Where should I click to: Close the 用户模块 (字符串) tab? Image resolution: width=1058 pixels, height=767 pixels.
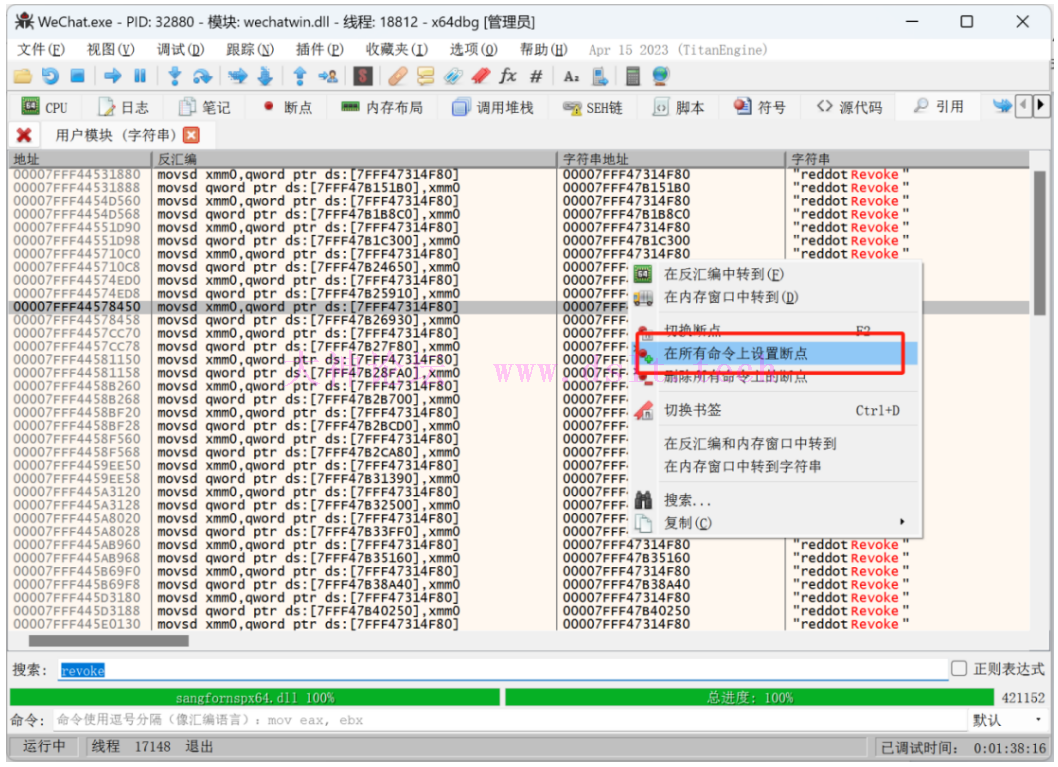(x=192, y=136)
